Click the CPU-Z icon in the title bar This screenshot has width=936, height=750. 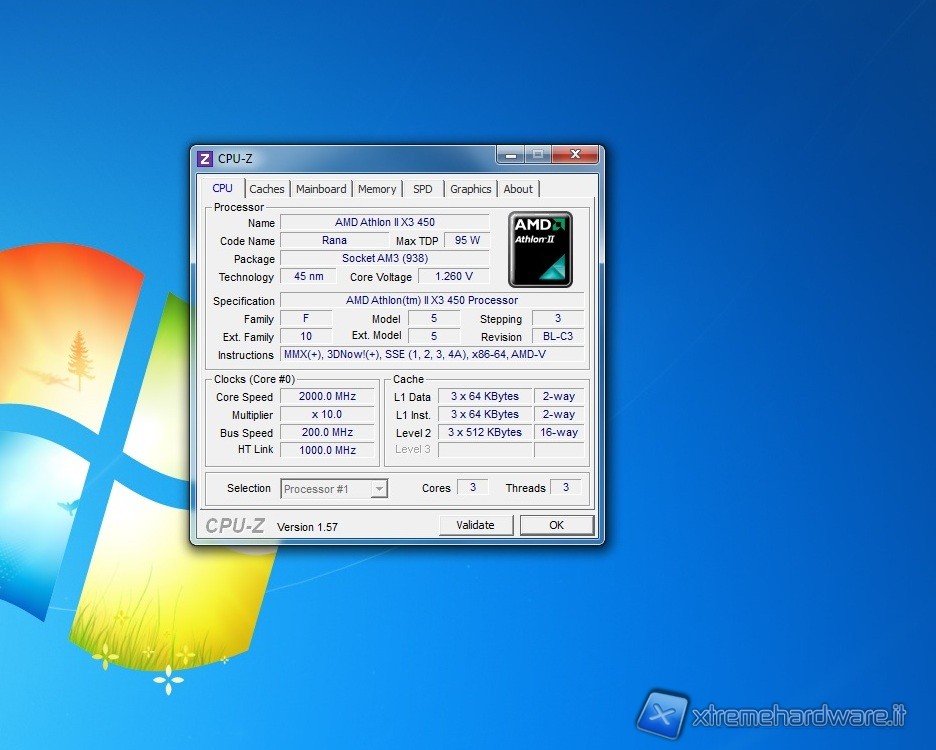(205, 159)
